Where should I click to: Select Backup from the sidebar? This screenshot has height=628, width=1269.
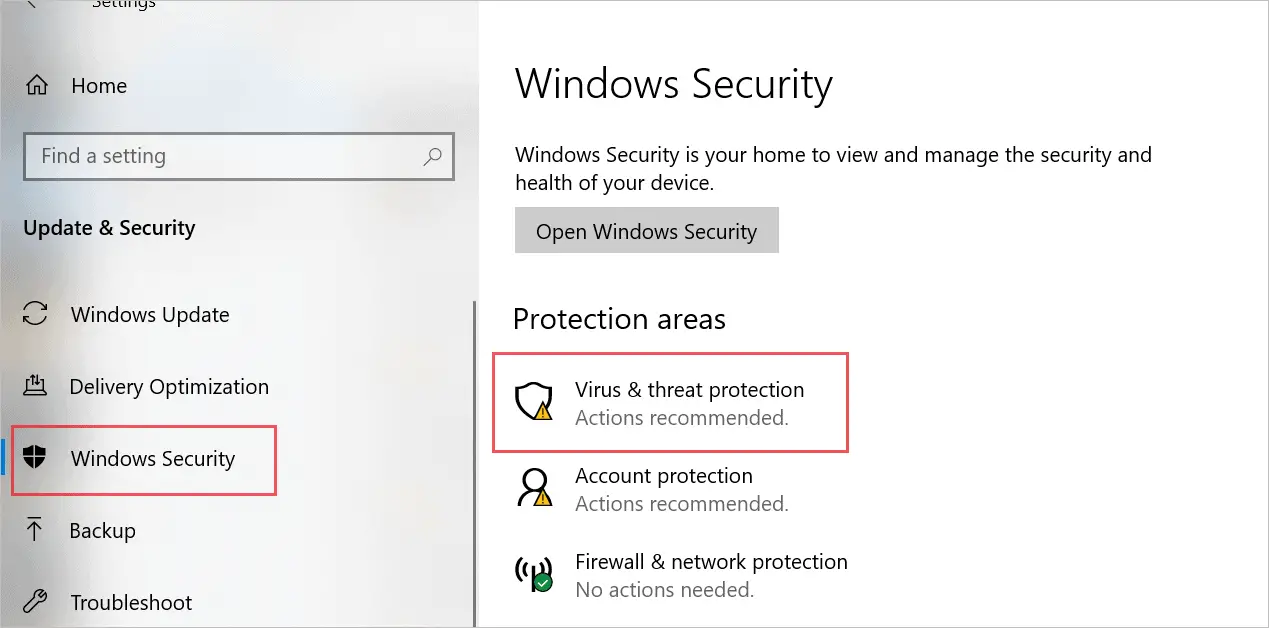pyautogui.click(x=103, y=531)
